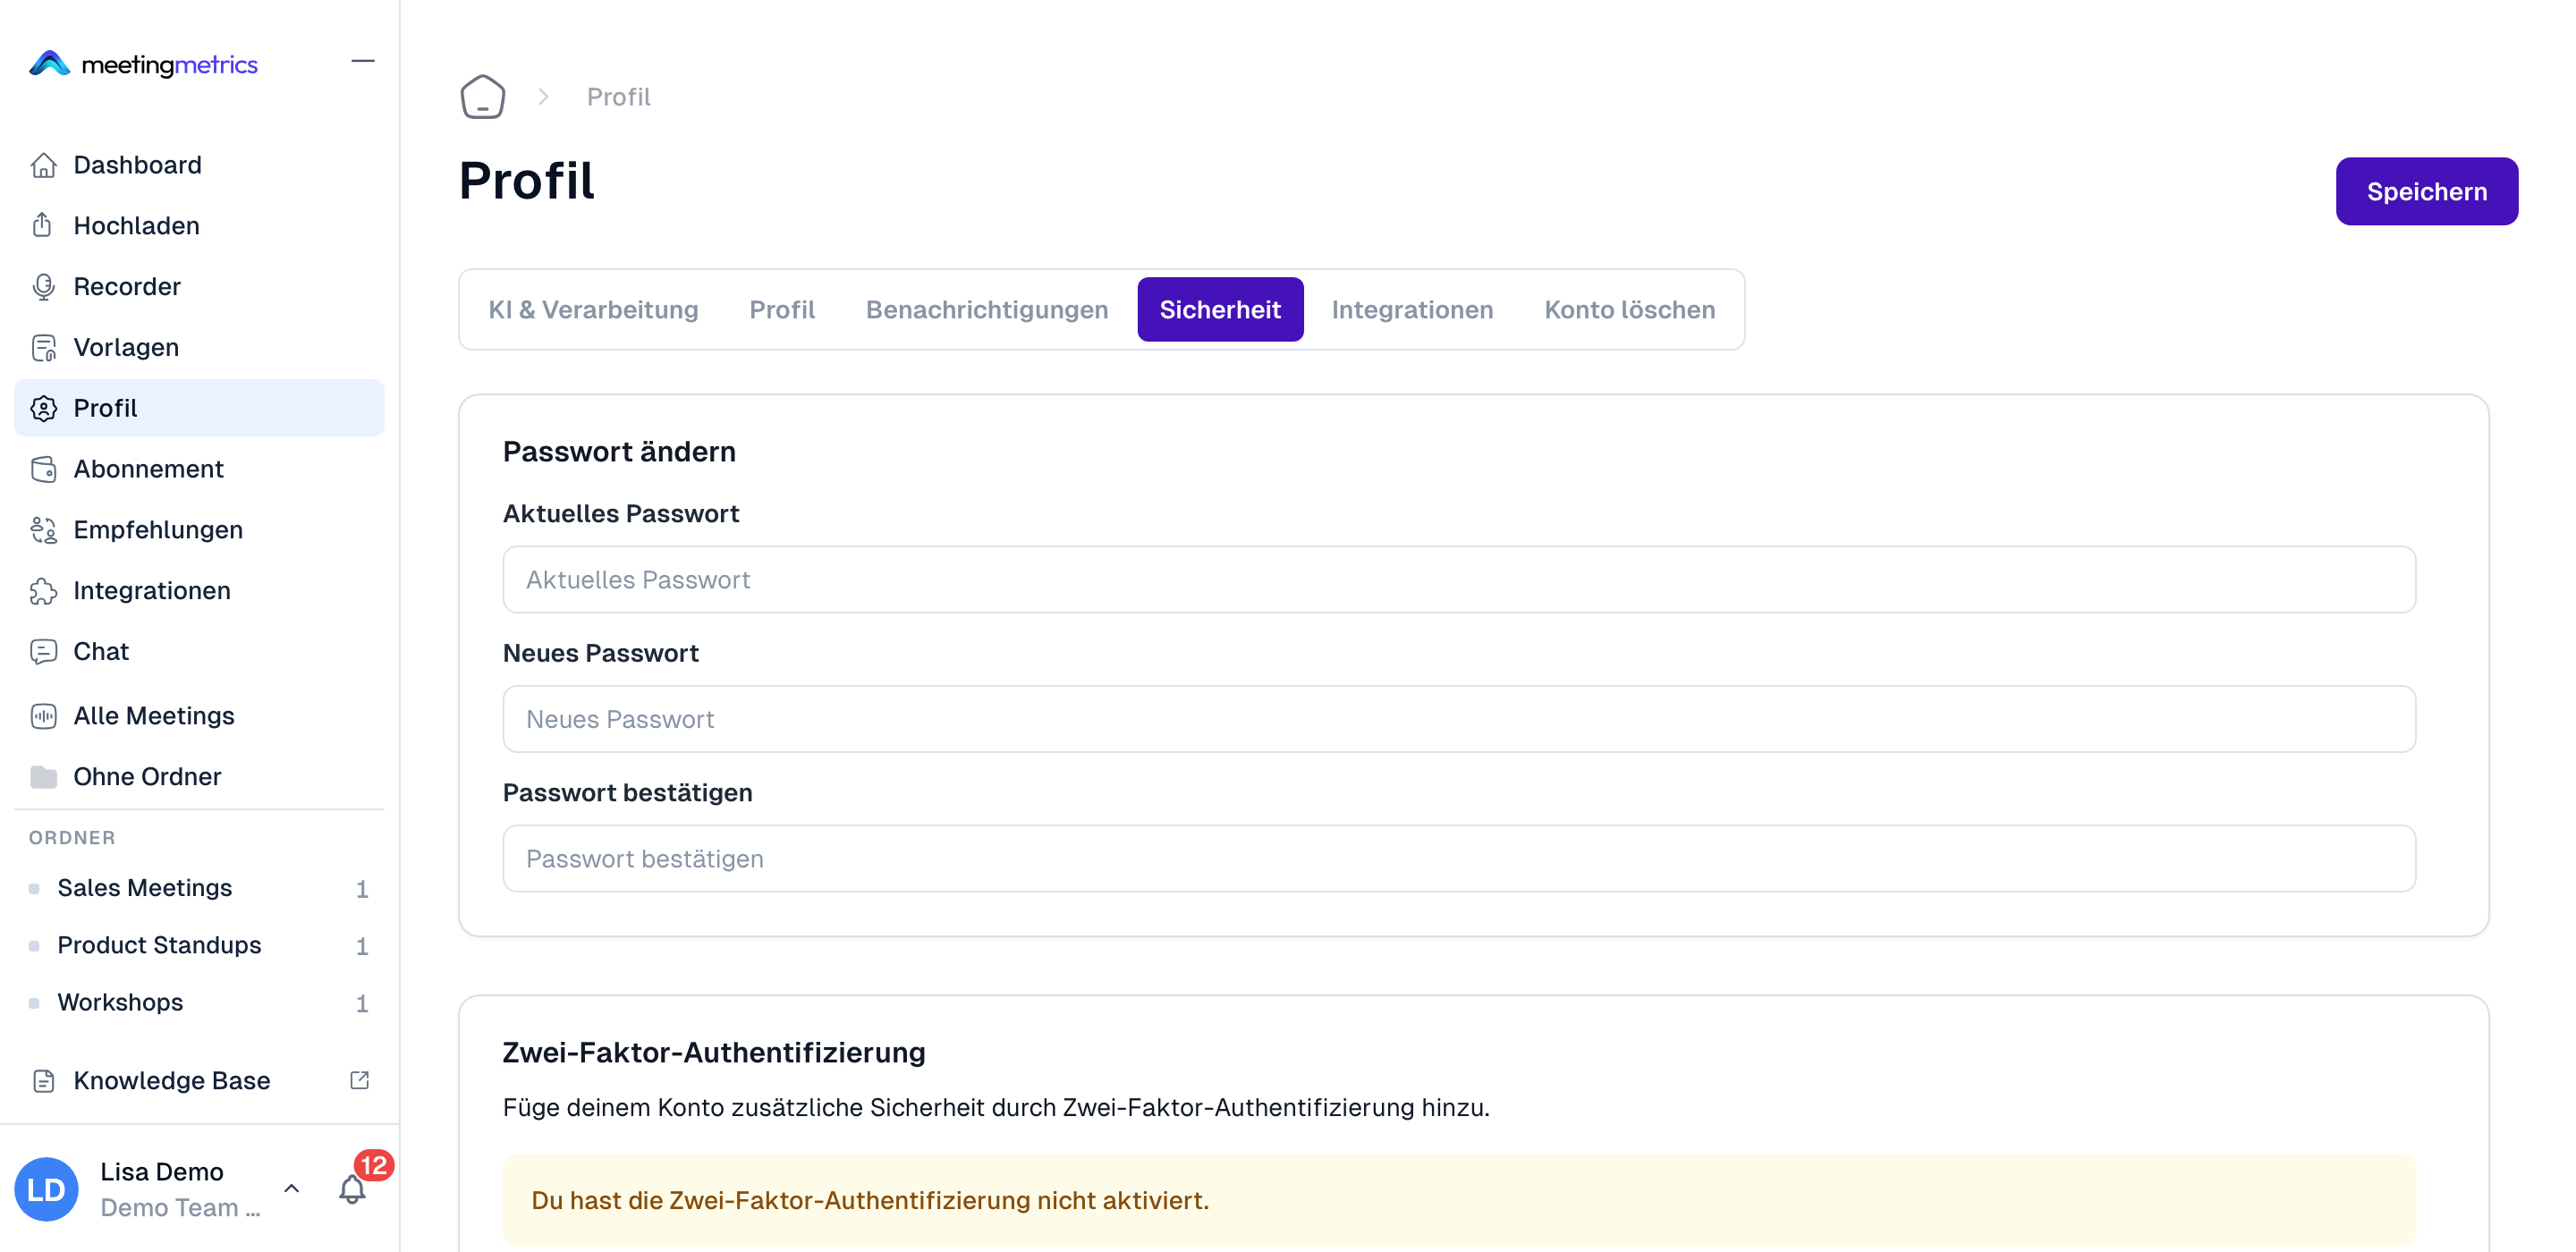
Task: Focus the Aktuelles Passwort input field
Action: 1459,580
